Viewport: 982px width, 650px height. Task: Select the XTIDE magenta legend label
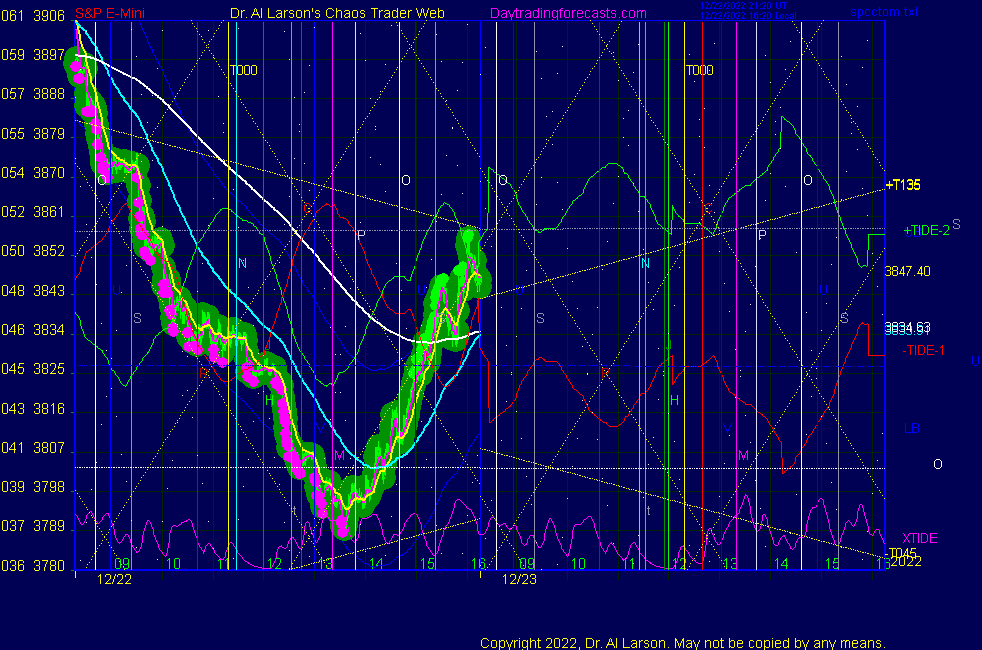pos(919,538)
